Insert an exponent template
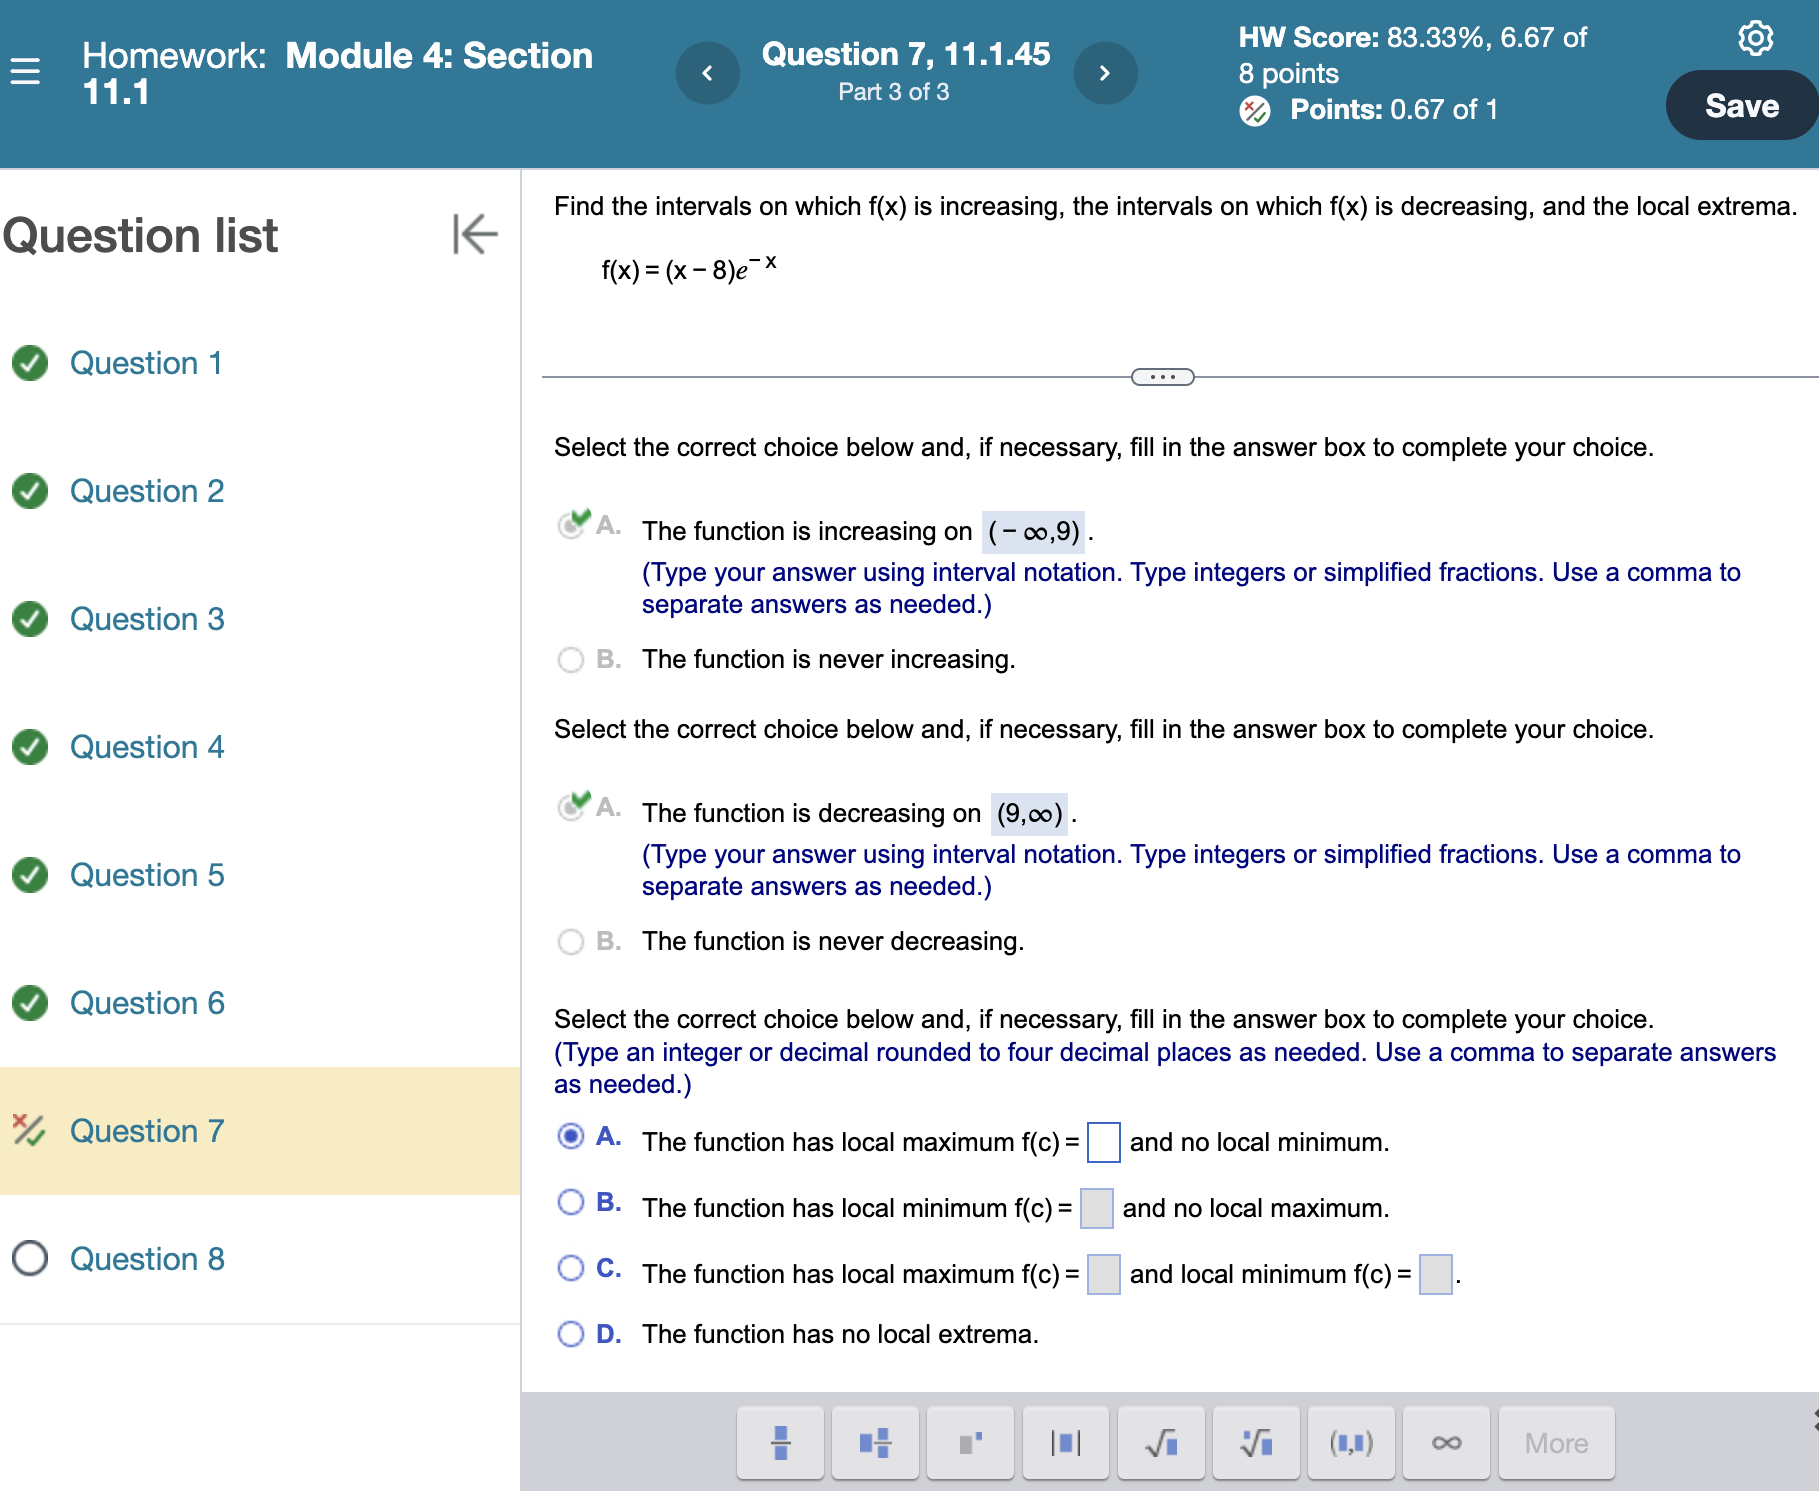The width and height of the screenshot is (1819, 1491). coord(970,1442)
